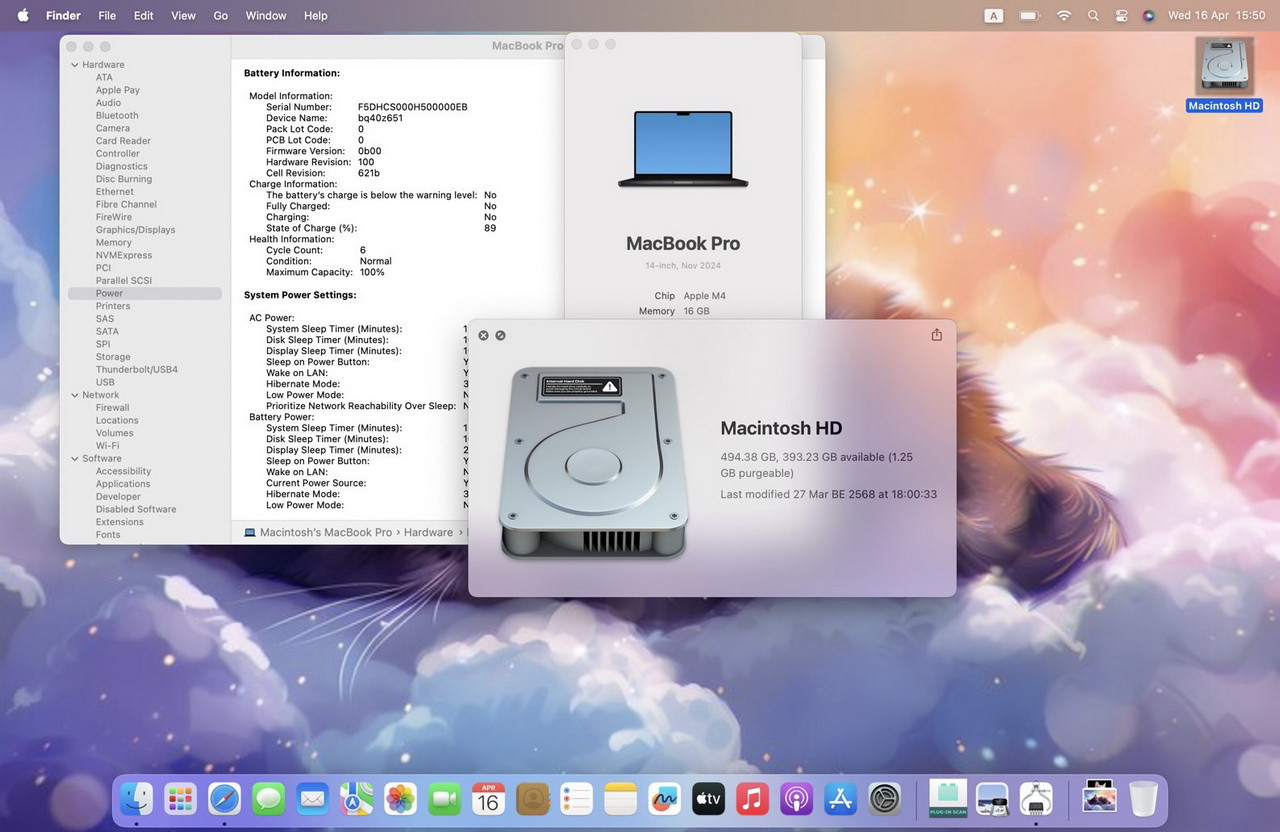Select Disabled Software in sidebar
The image size is (1280, 832).
click(x=136, y=509)
